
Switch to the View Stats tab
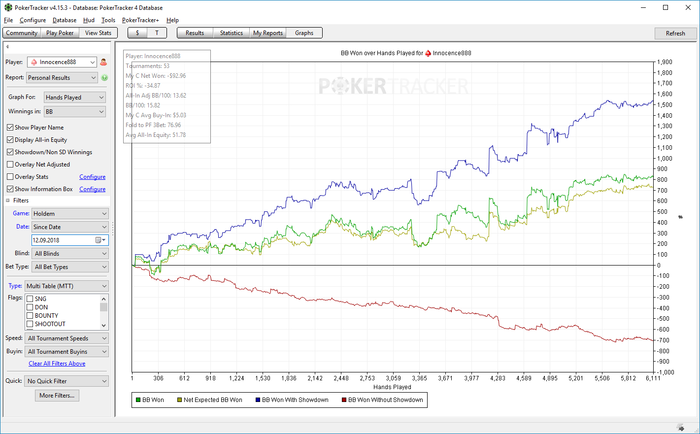click(x=98, y=33)
